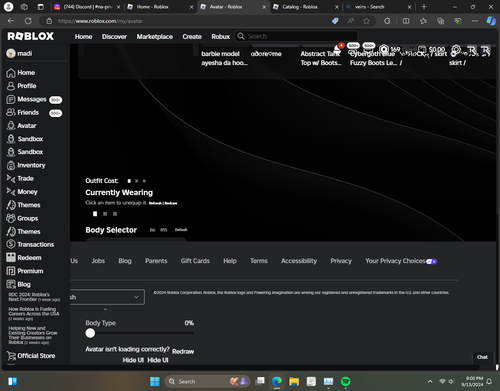Open the Terms footer link
Image resolution: width=500 pixels, height=391 pixels.
[259, 261]
